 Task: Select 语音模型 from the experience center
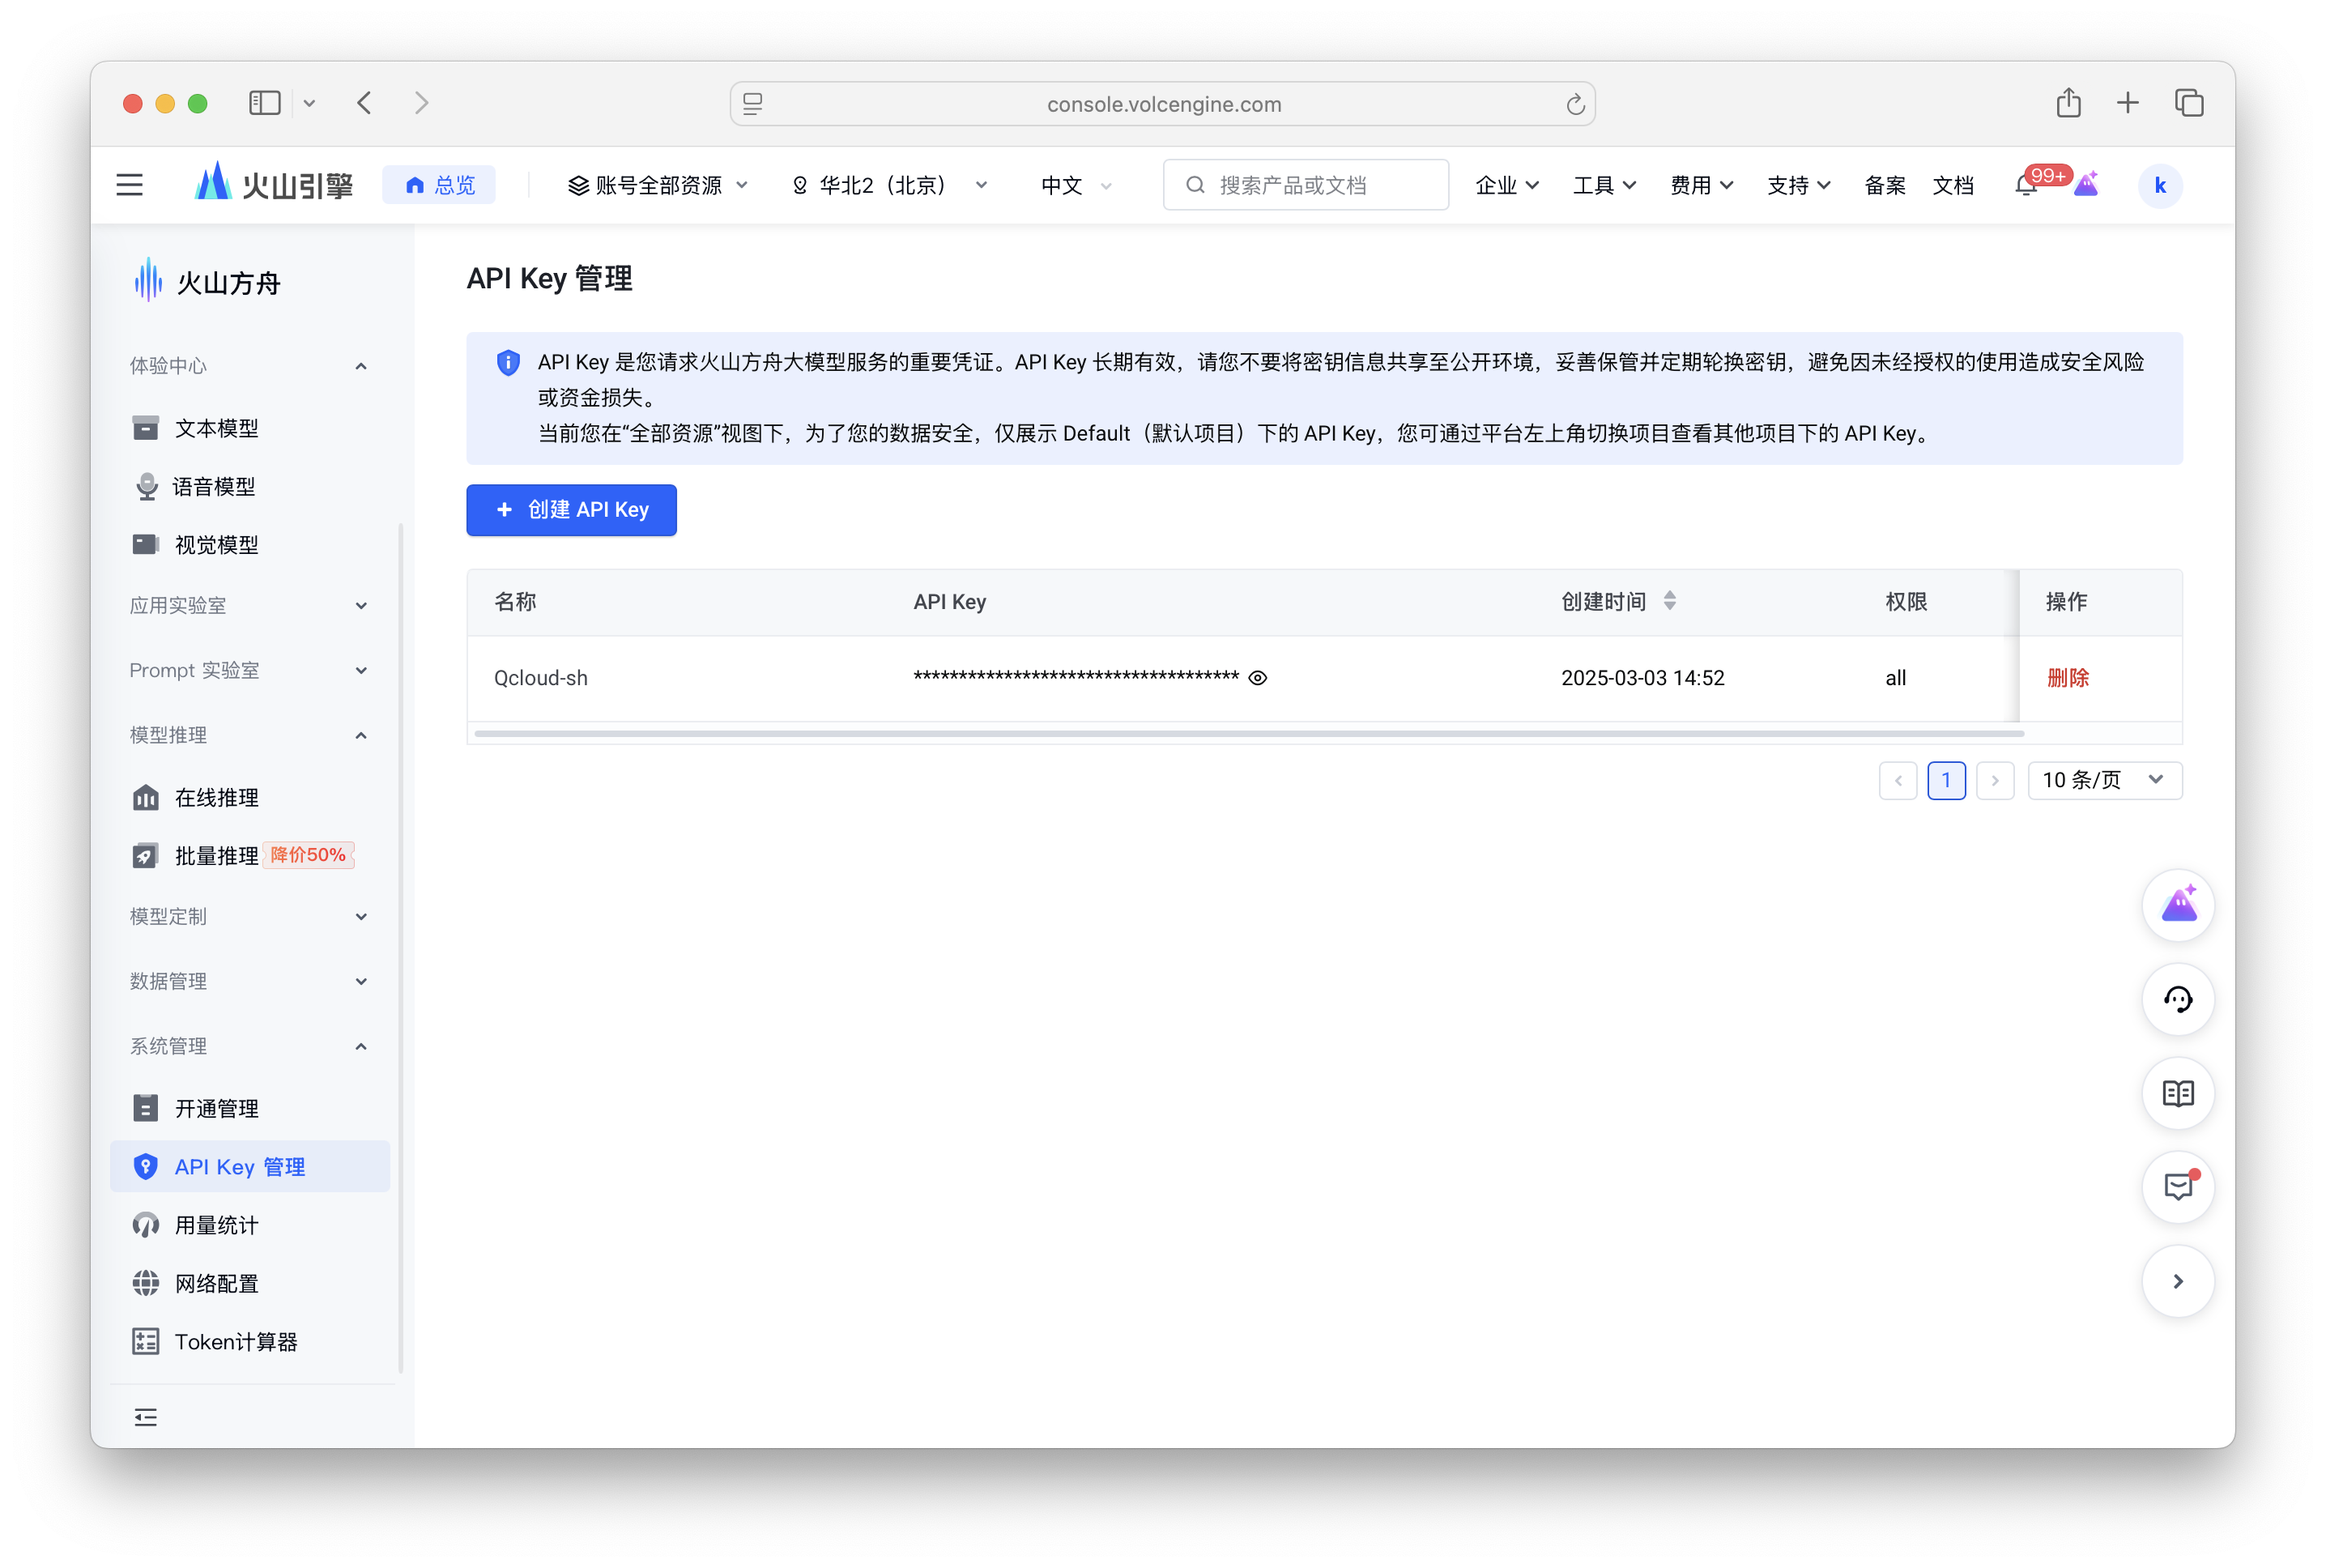point(216,486)
